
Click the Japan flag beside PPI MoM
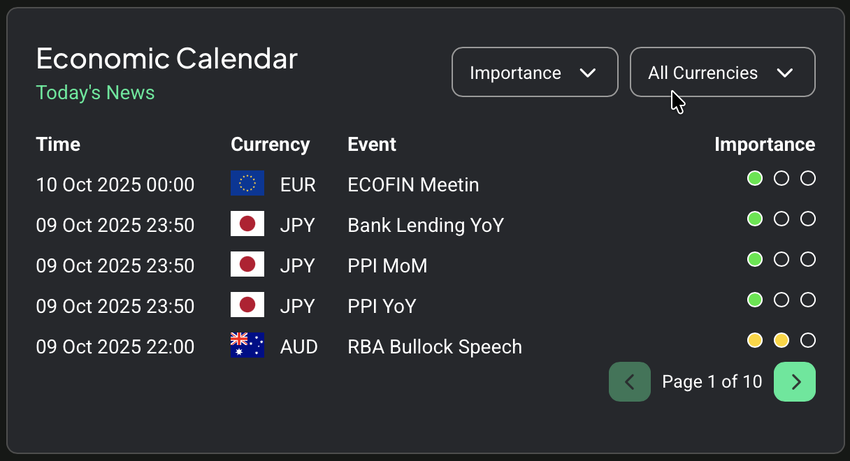point(247,265)
